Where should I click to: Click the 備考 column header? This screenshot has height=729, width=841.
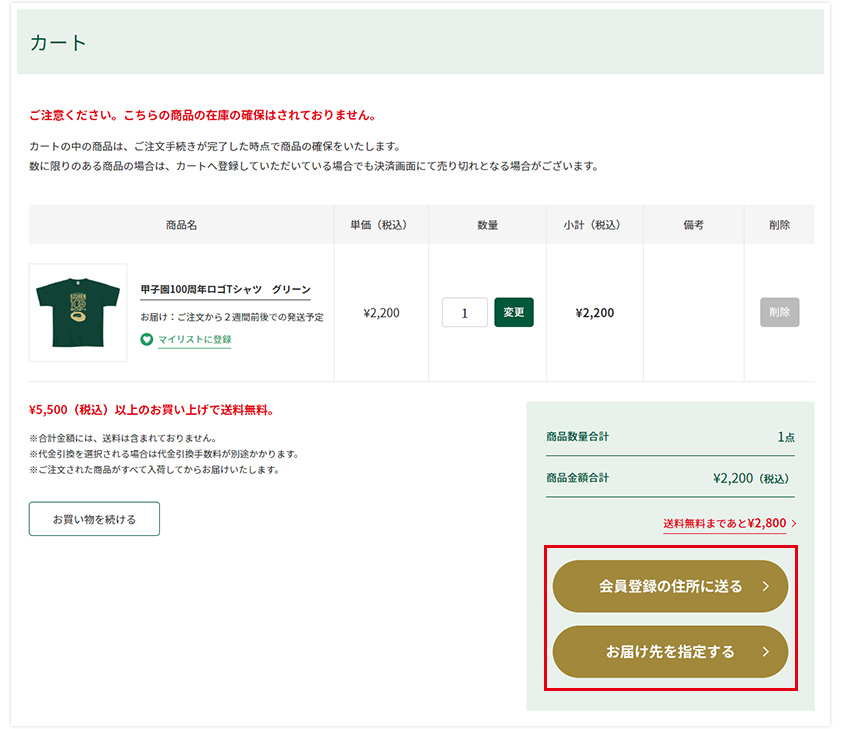pos(693,225)
